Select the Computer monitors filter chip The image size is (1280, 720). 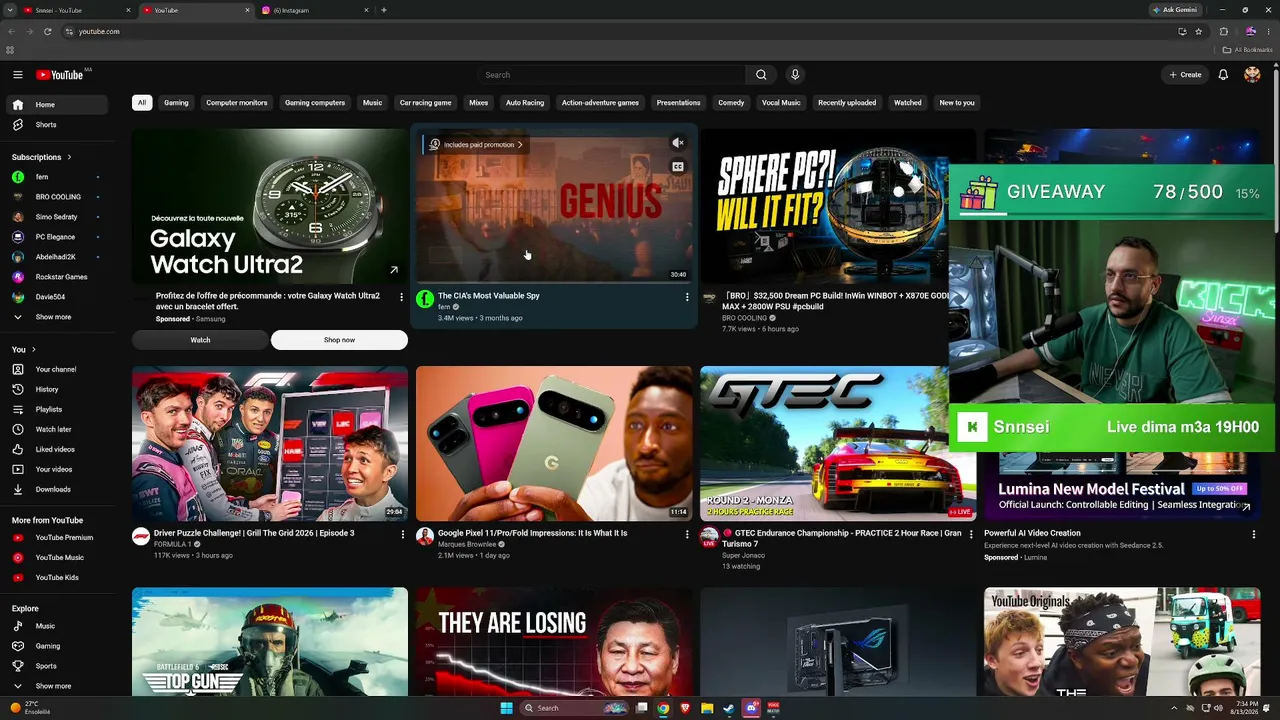(237, 103)
